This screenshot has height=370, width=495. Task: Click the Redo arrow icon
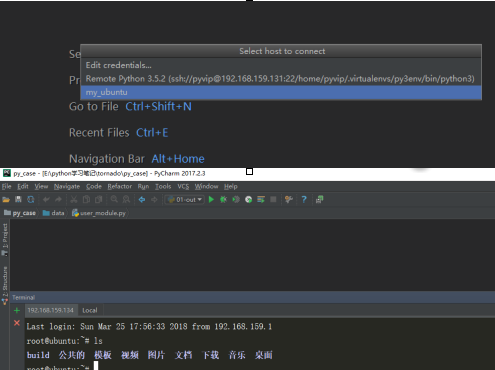58,199
